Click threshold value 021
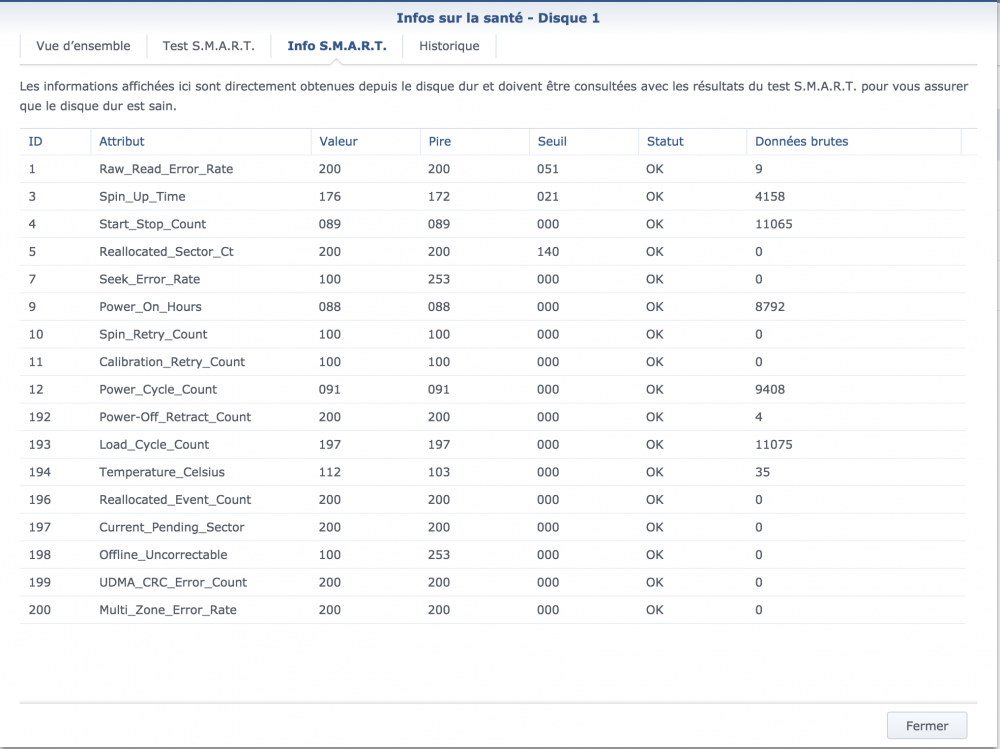The width and height of the screenshot is (1000, 749). pos(548,197)
